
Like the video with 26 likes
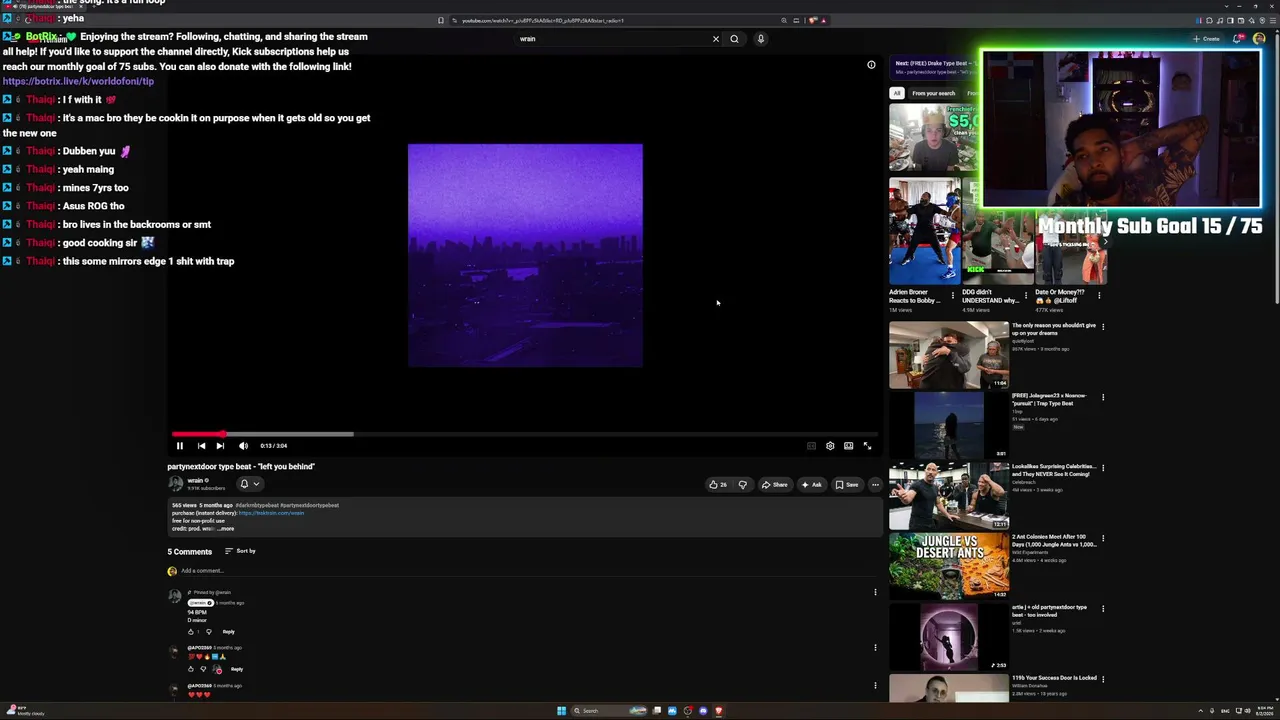(718, 485)
